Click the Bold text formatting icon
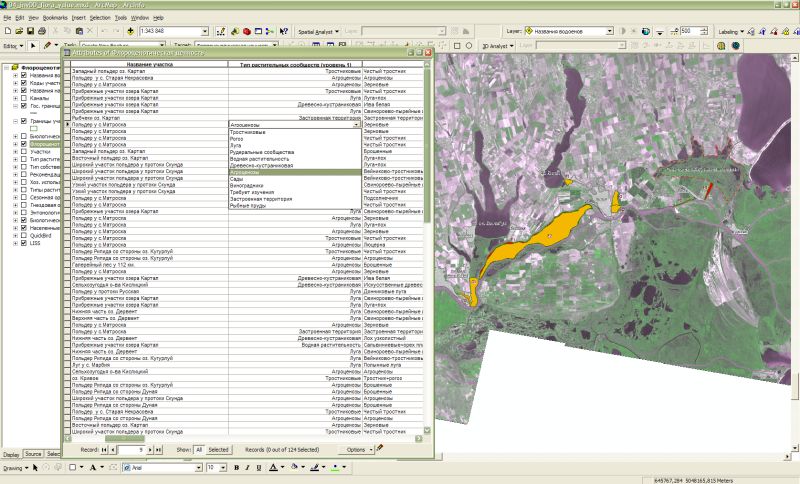Viewport: 800px width, 484px height. point(236,467)
